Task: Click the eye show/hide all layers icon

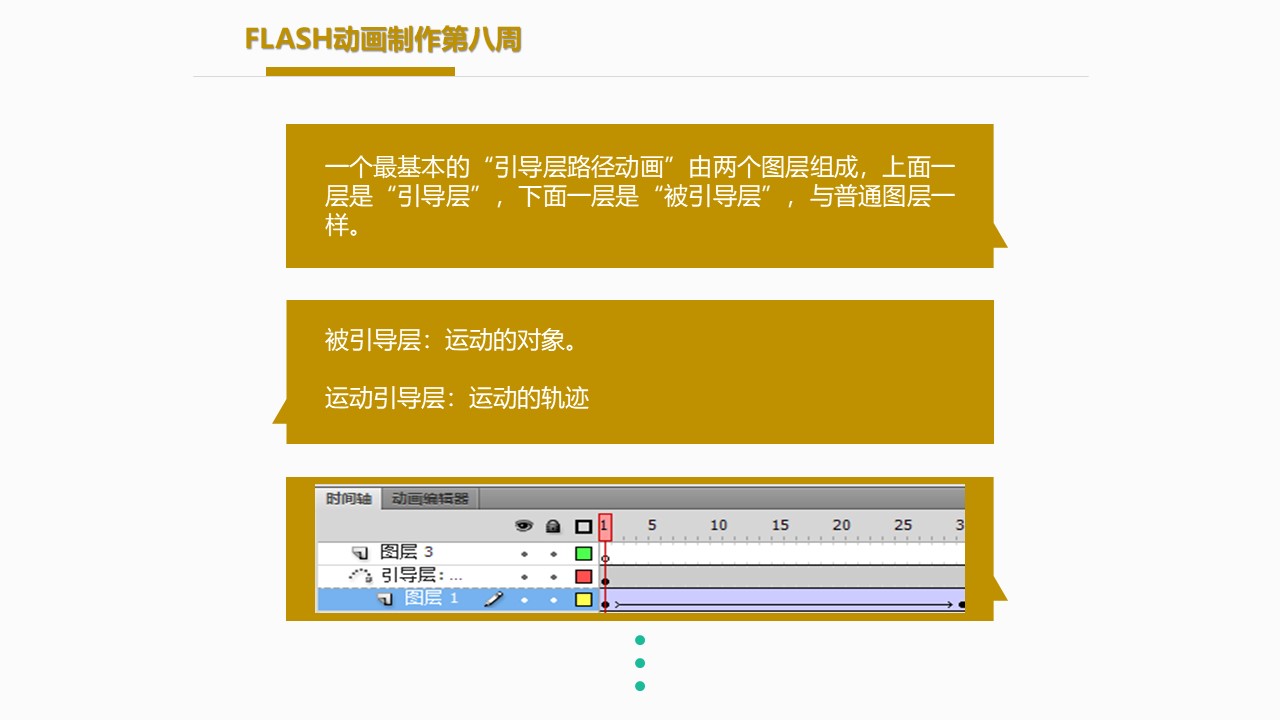Action: (523, 526)
